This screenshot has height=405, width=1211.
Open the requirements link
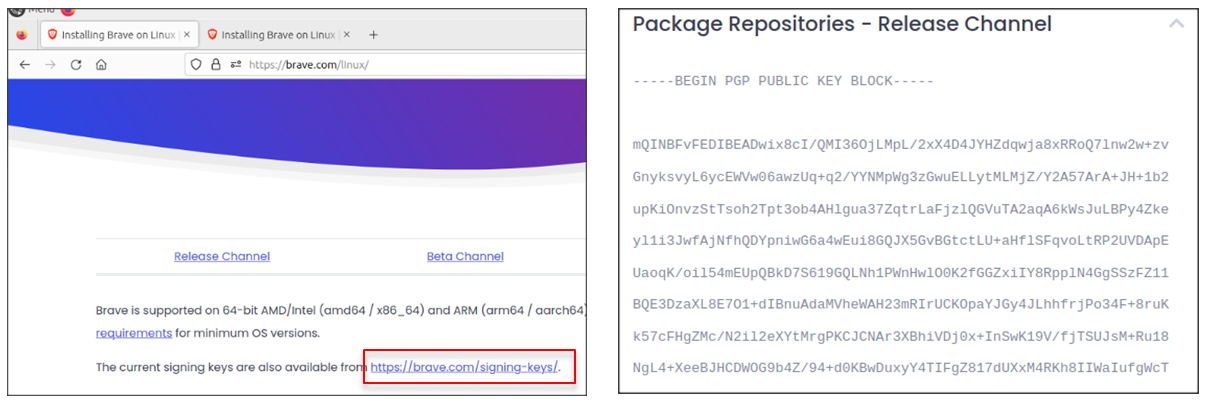tap(133, 332)
